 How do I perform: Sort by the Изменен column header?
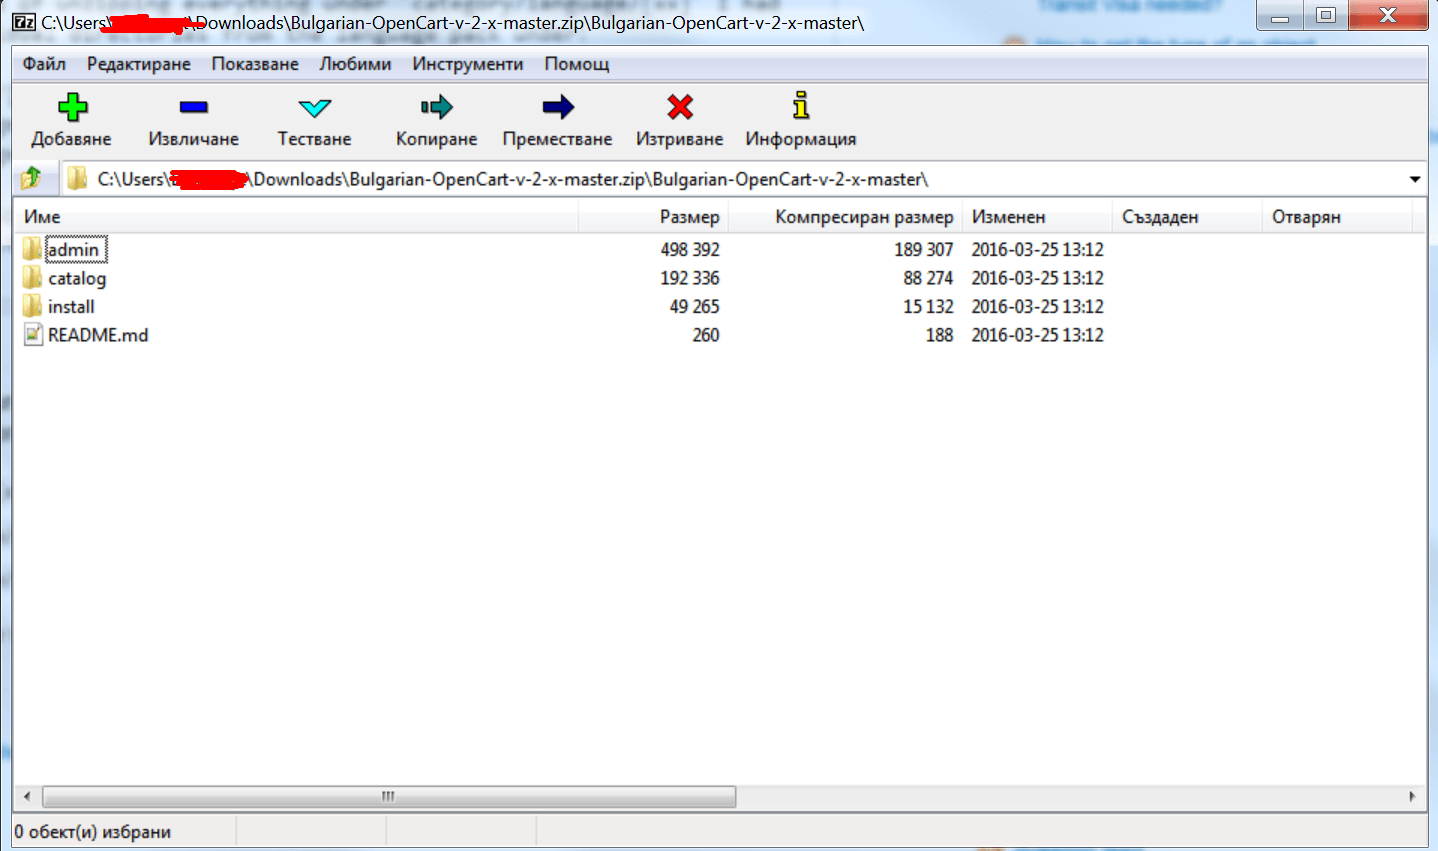click(x=1008, y=217)
